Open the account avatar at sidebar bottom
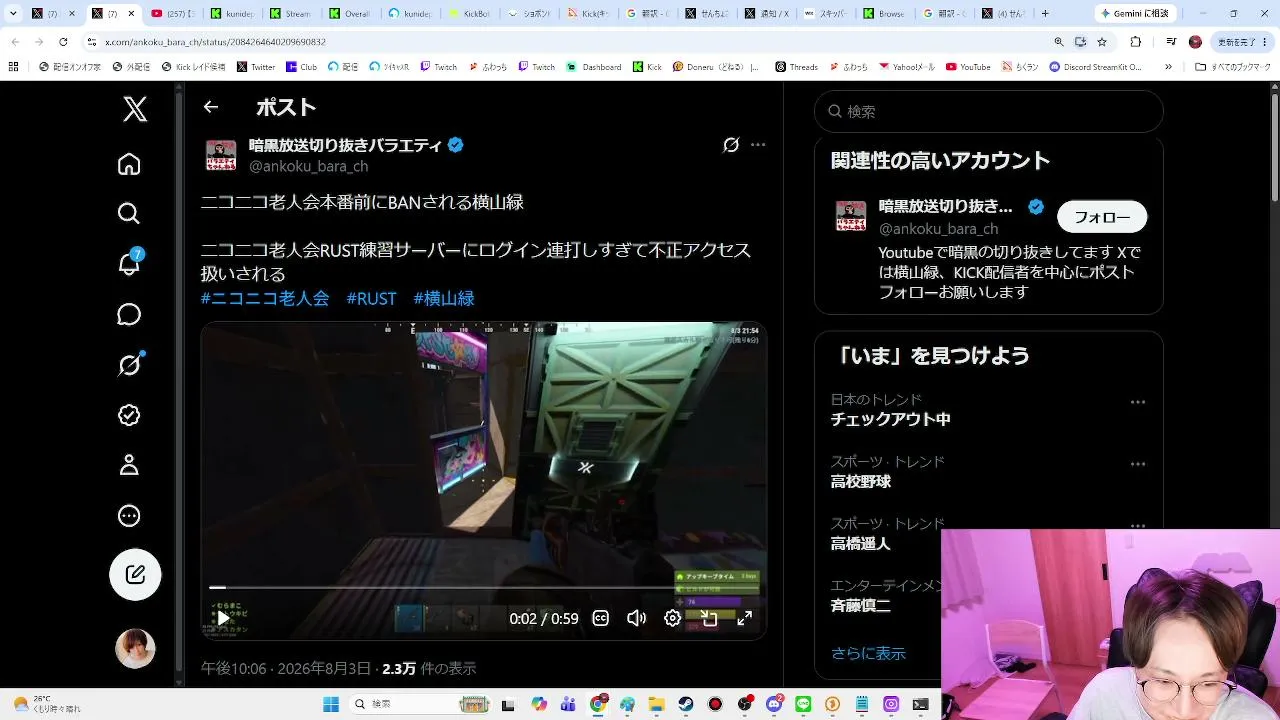 click(135, 649)
